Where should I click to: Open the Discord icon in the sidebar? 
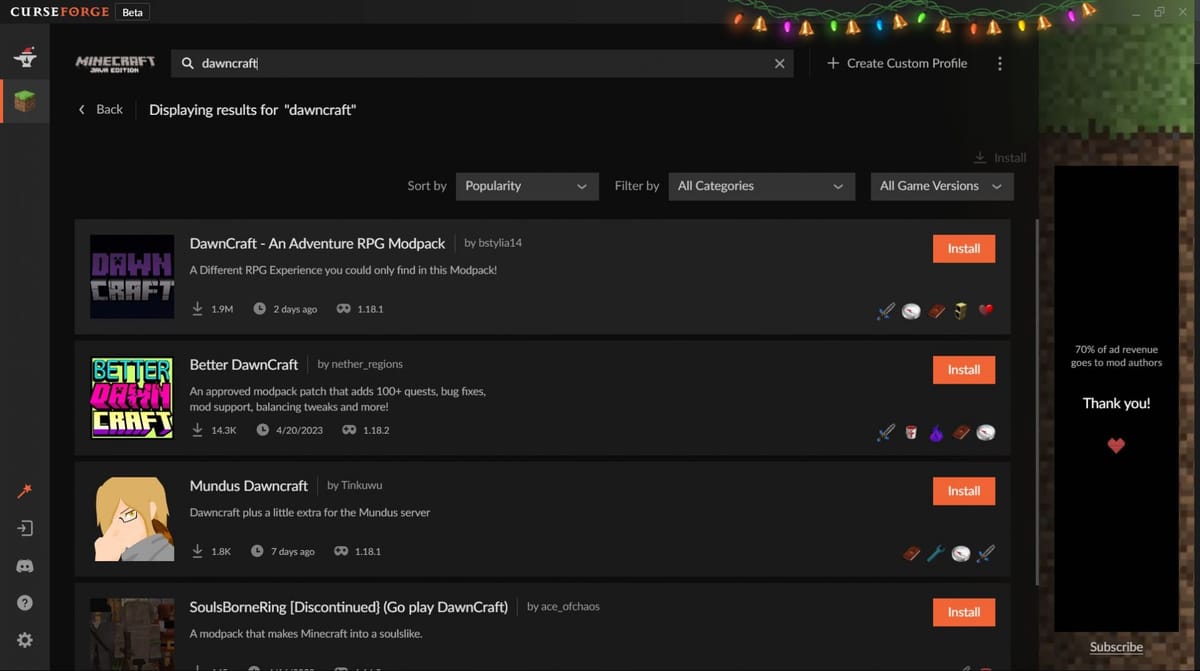point(25,565)
